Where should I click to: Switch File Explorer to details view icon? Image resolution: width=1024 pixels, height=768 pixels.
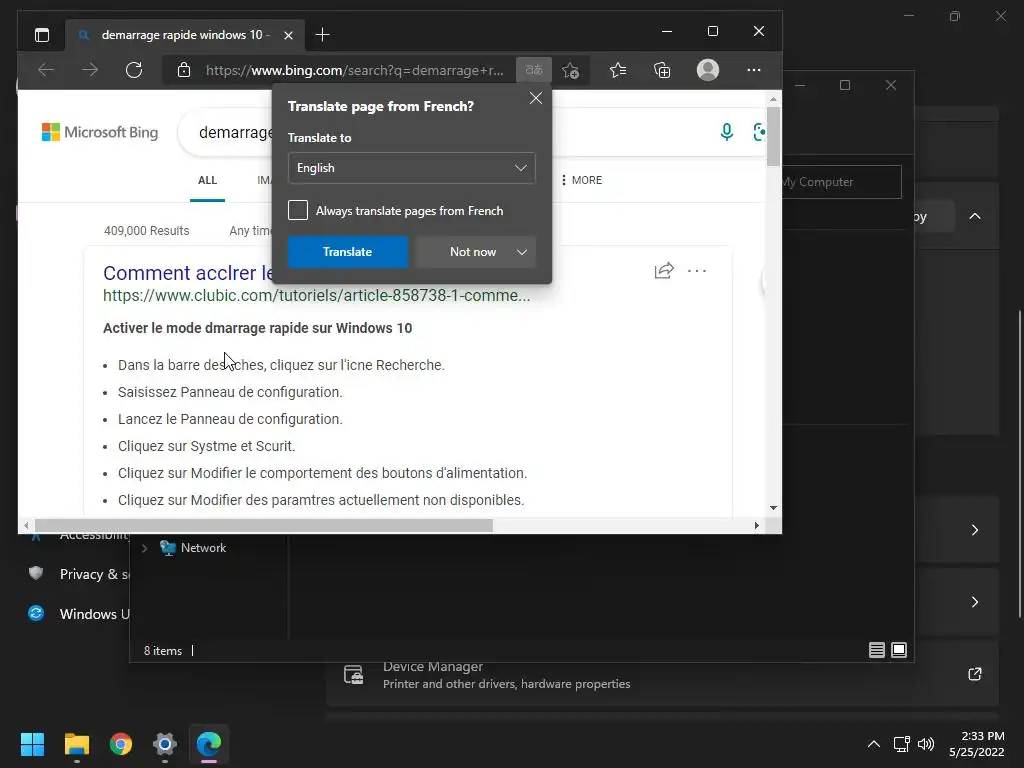pyautogui.click(x=876, y=650)
